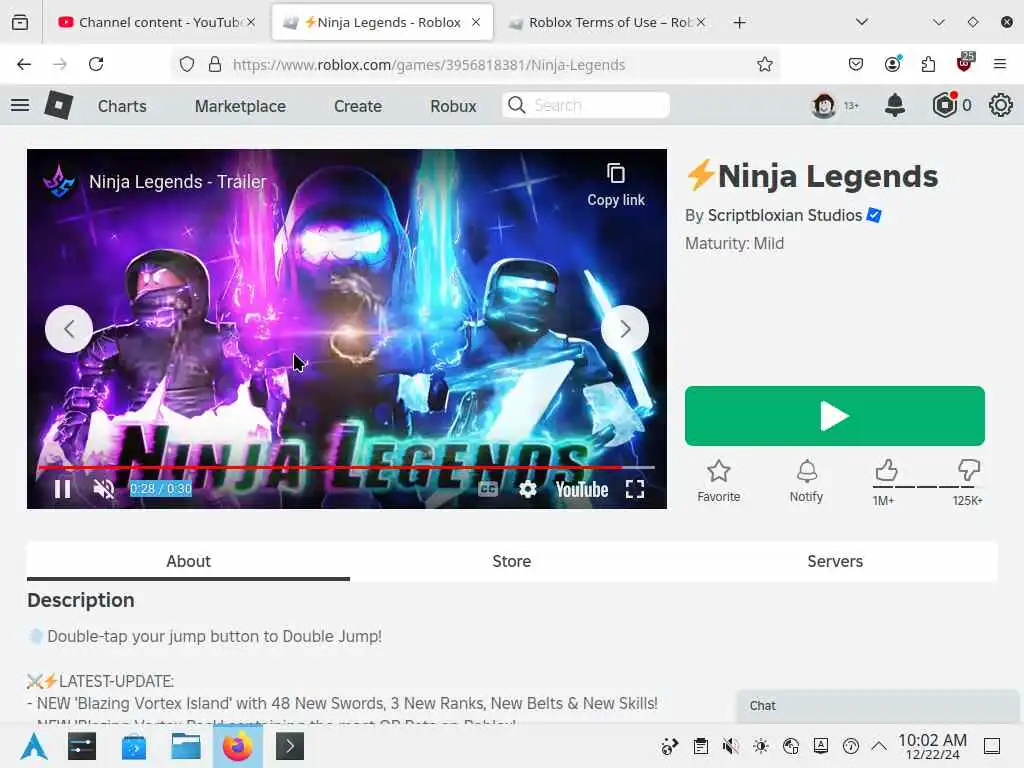Viewport: 1024px width, 768px height.
Task: Go to the Create page
Action: [357, 106]
